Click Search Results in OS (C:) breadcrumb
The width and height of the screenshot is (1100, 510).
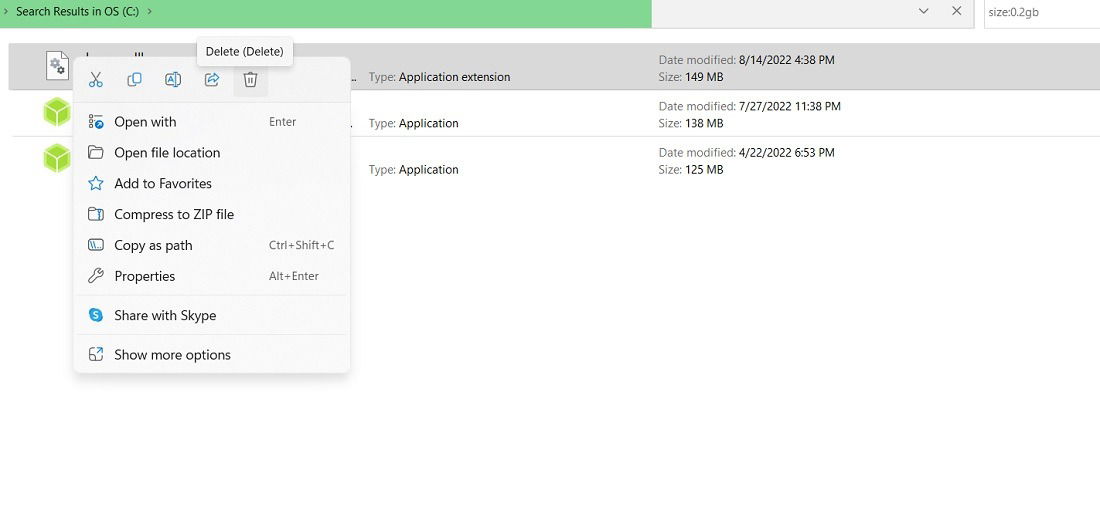[77, 12]
